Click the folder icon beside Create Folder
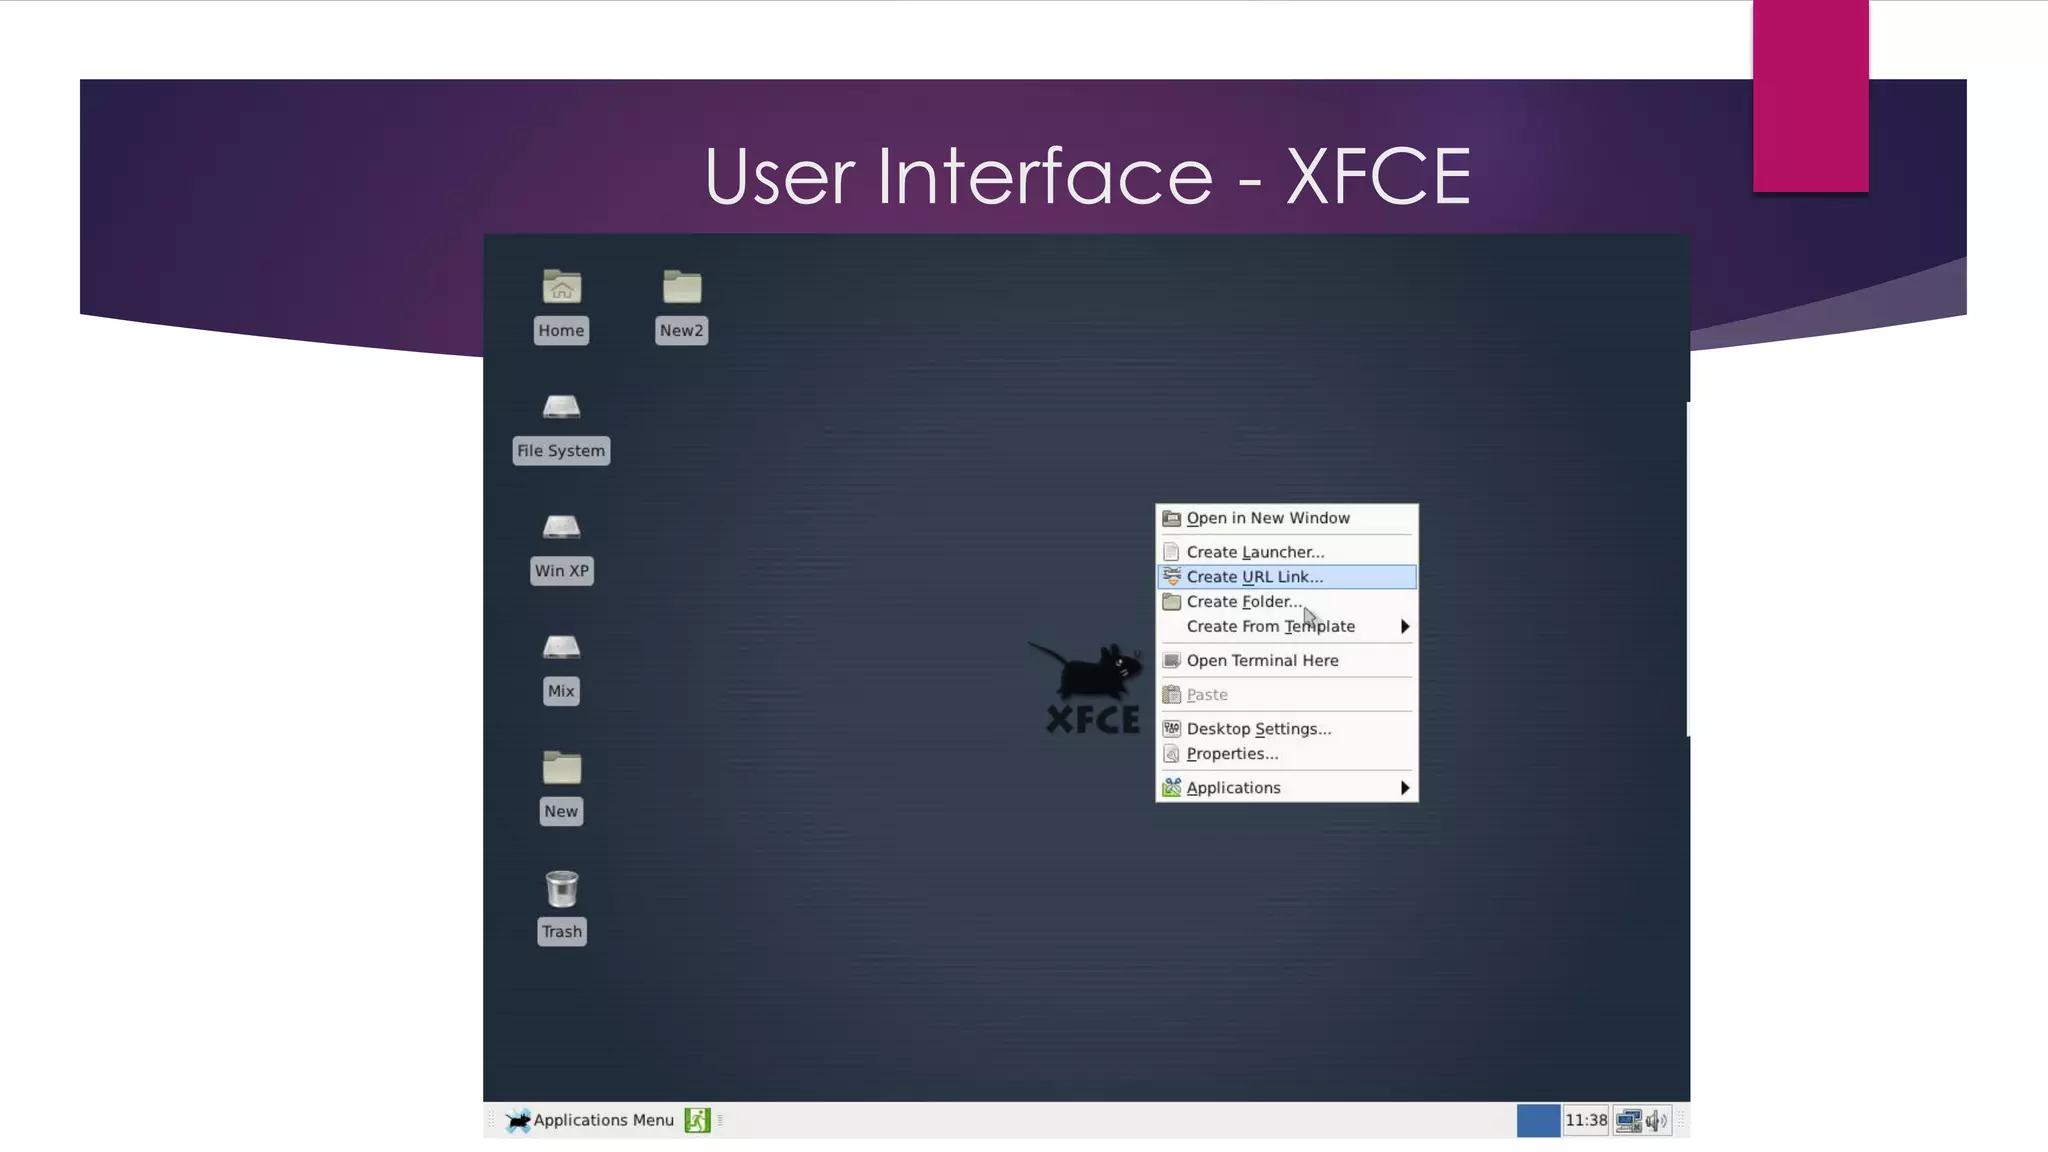Viewport: 2048px width, 1152px height. click(x=1171, y=602)
